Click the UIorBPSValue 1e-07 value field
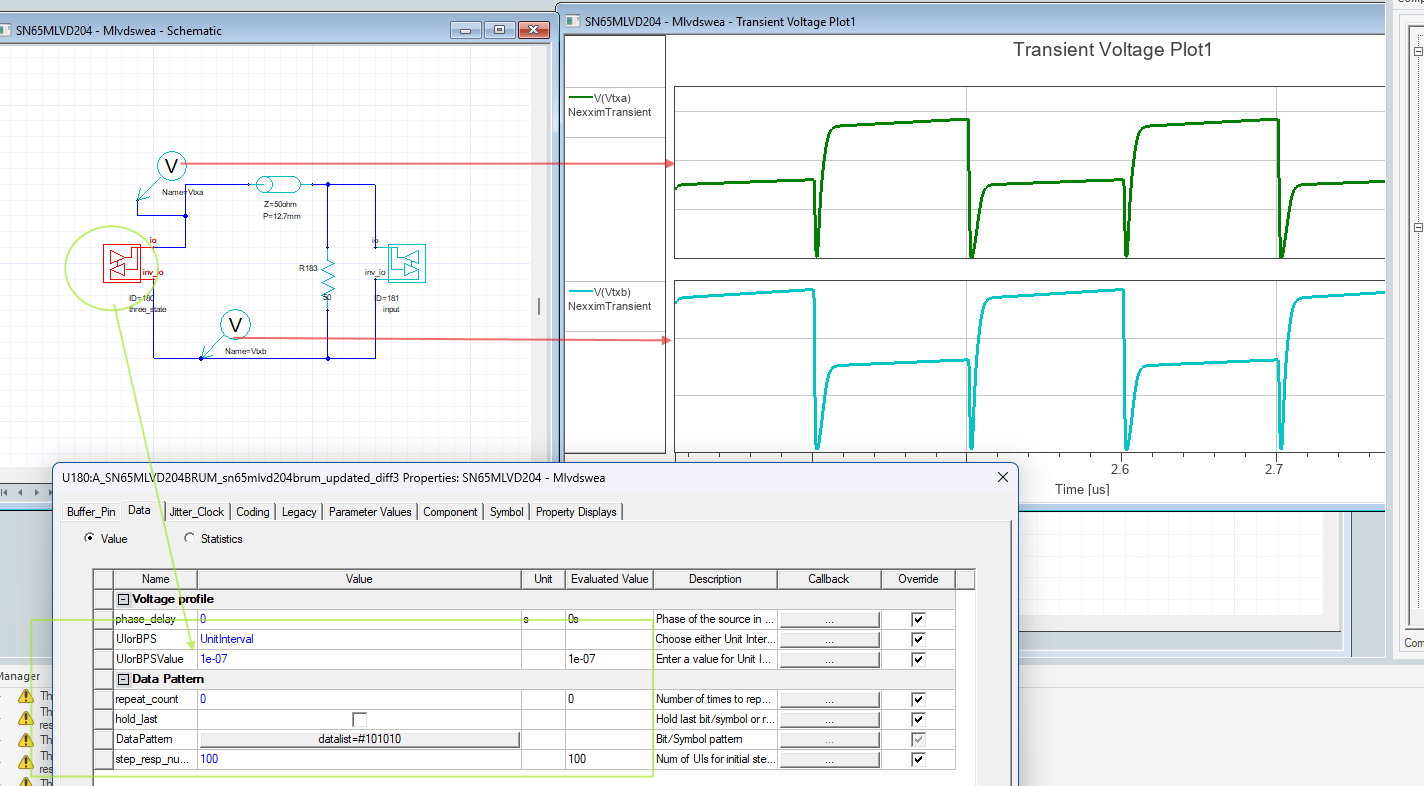The image size is (1424, 786). click(x=359, y=659)
